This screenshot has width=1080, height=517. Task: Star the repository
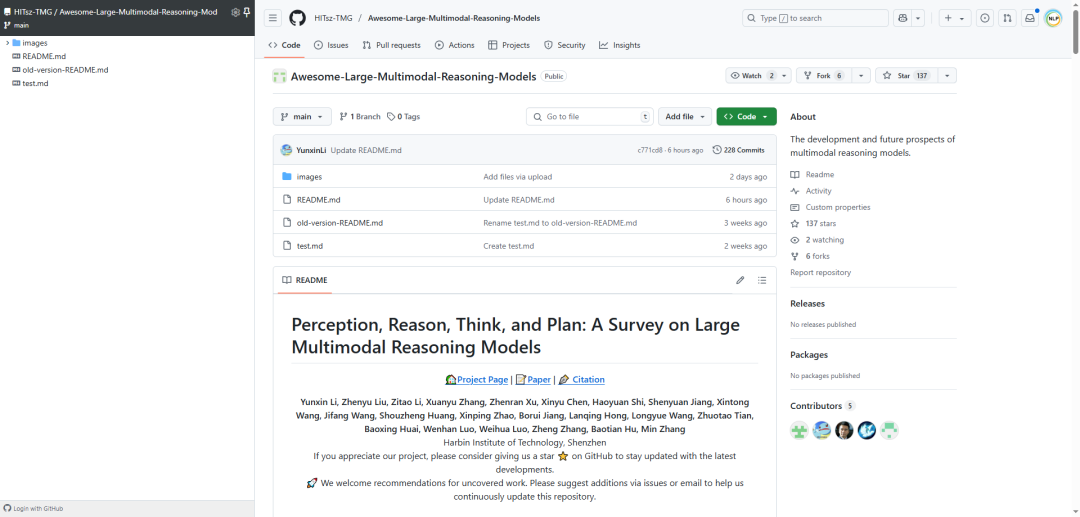point(906,76)
